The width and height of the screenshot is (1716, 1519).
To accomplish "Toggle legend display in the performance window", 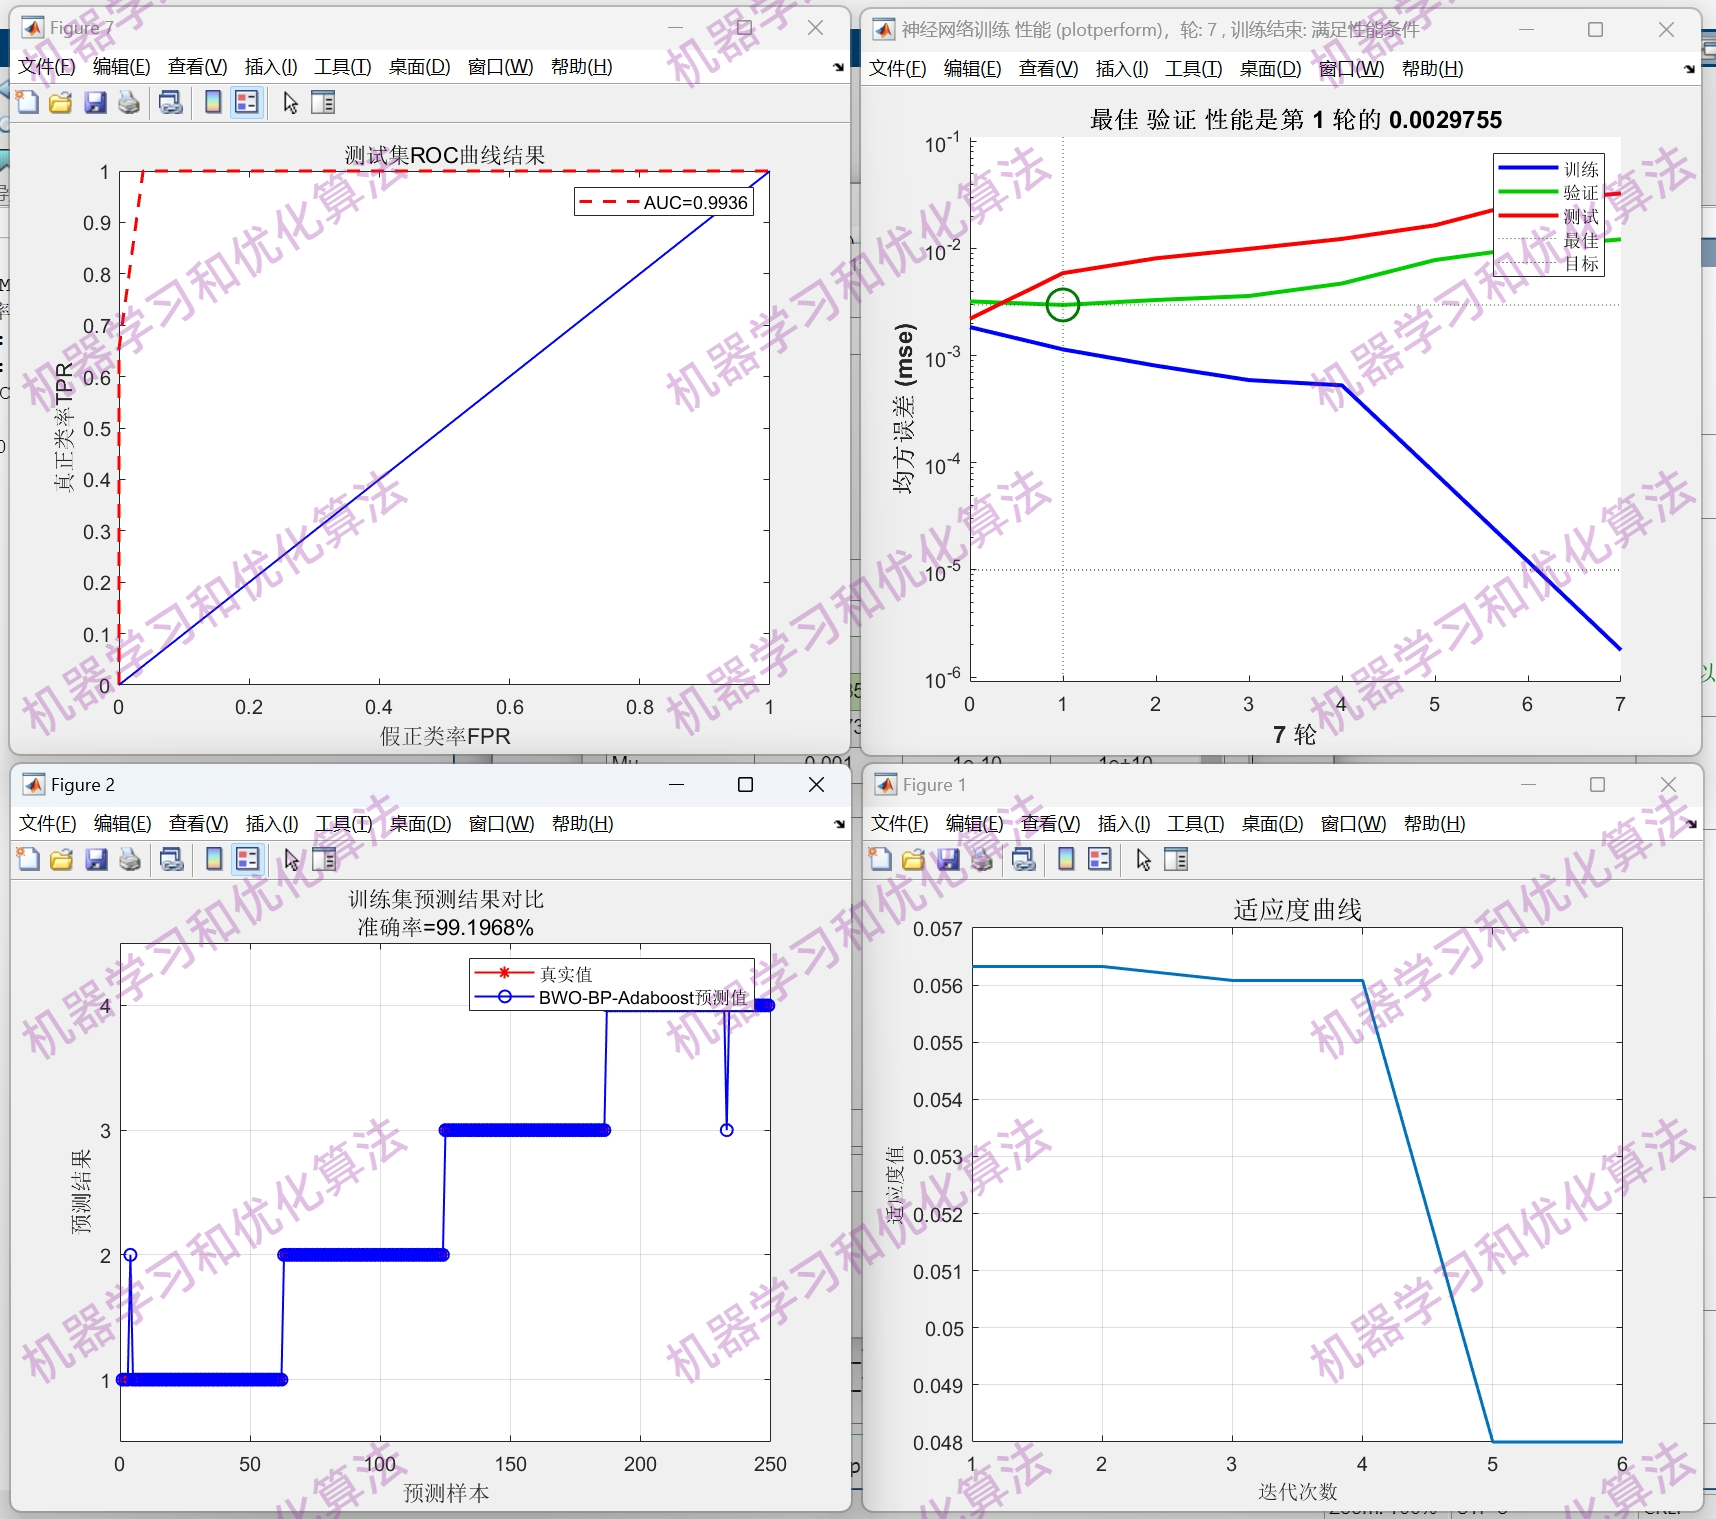I will pos(1120,69).
